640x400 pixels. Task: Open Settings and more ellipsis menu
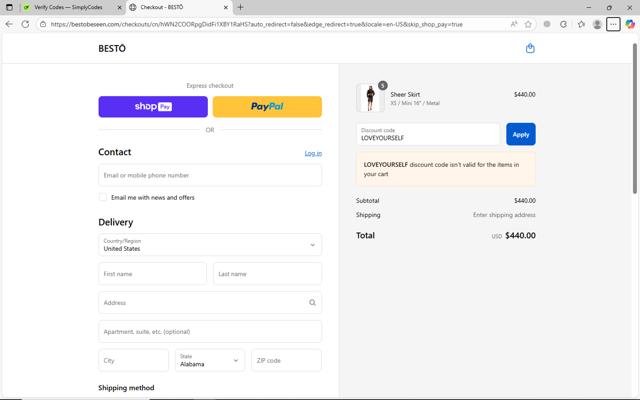[613, 24]
